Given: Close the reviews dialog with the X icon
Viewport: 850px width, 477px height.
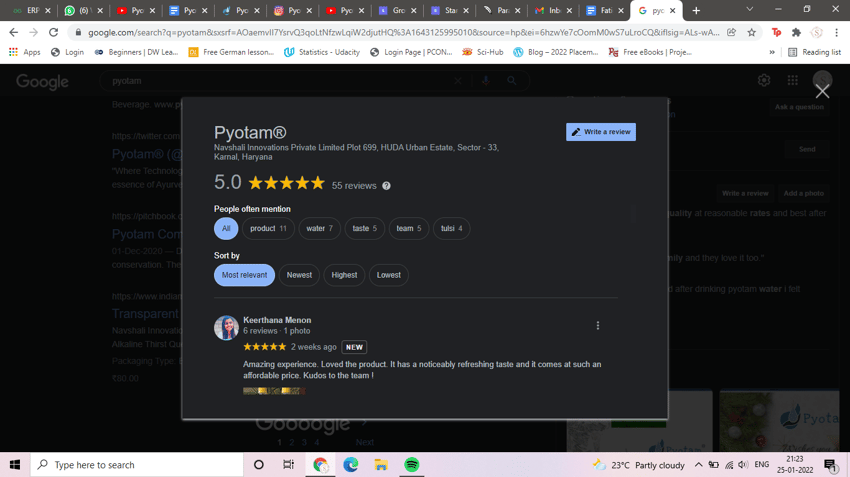Looking at the screenshot, I should click(x=822, y=91).
